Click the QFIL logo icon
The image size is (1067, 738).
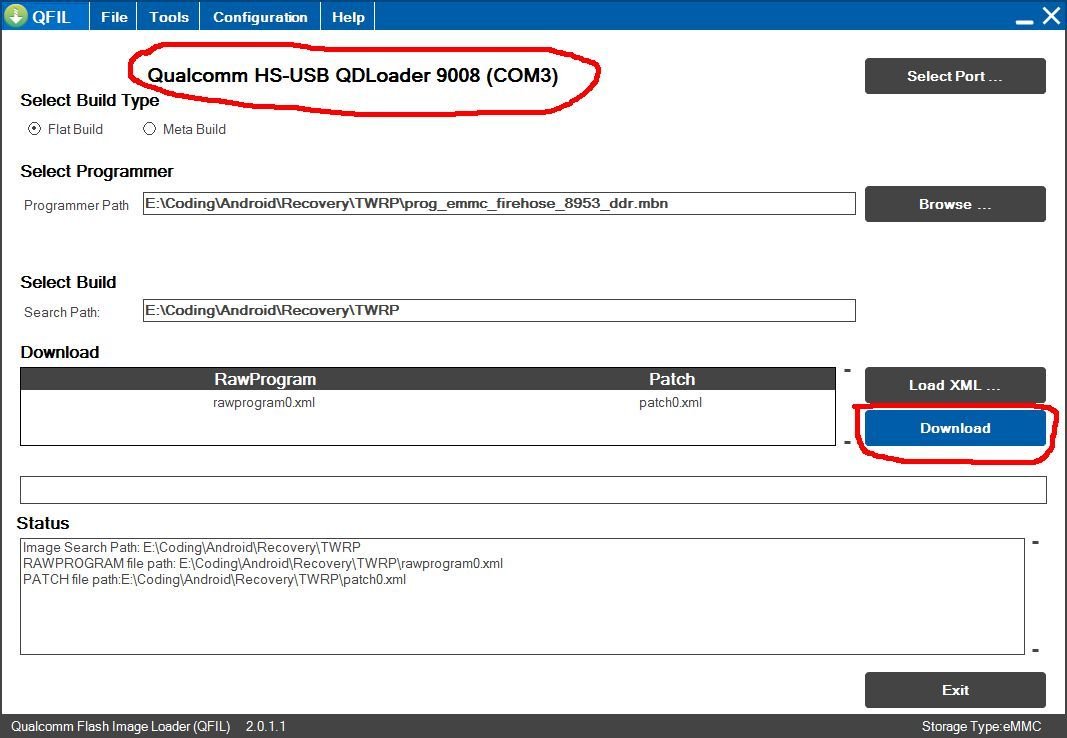pyautogui.click(x=15, y=16)
